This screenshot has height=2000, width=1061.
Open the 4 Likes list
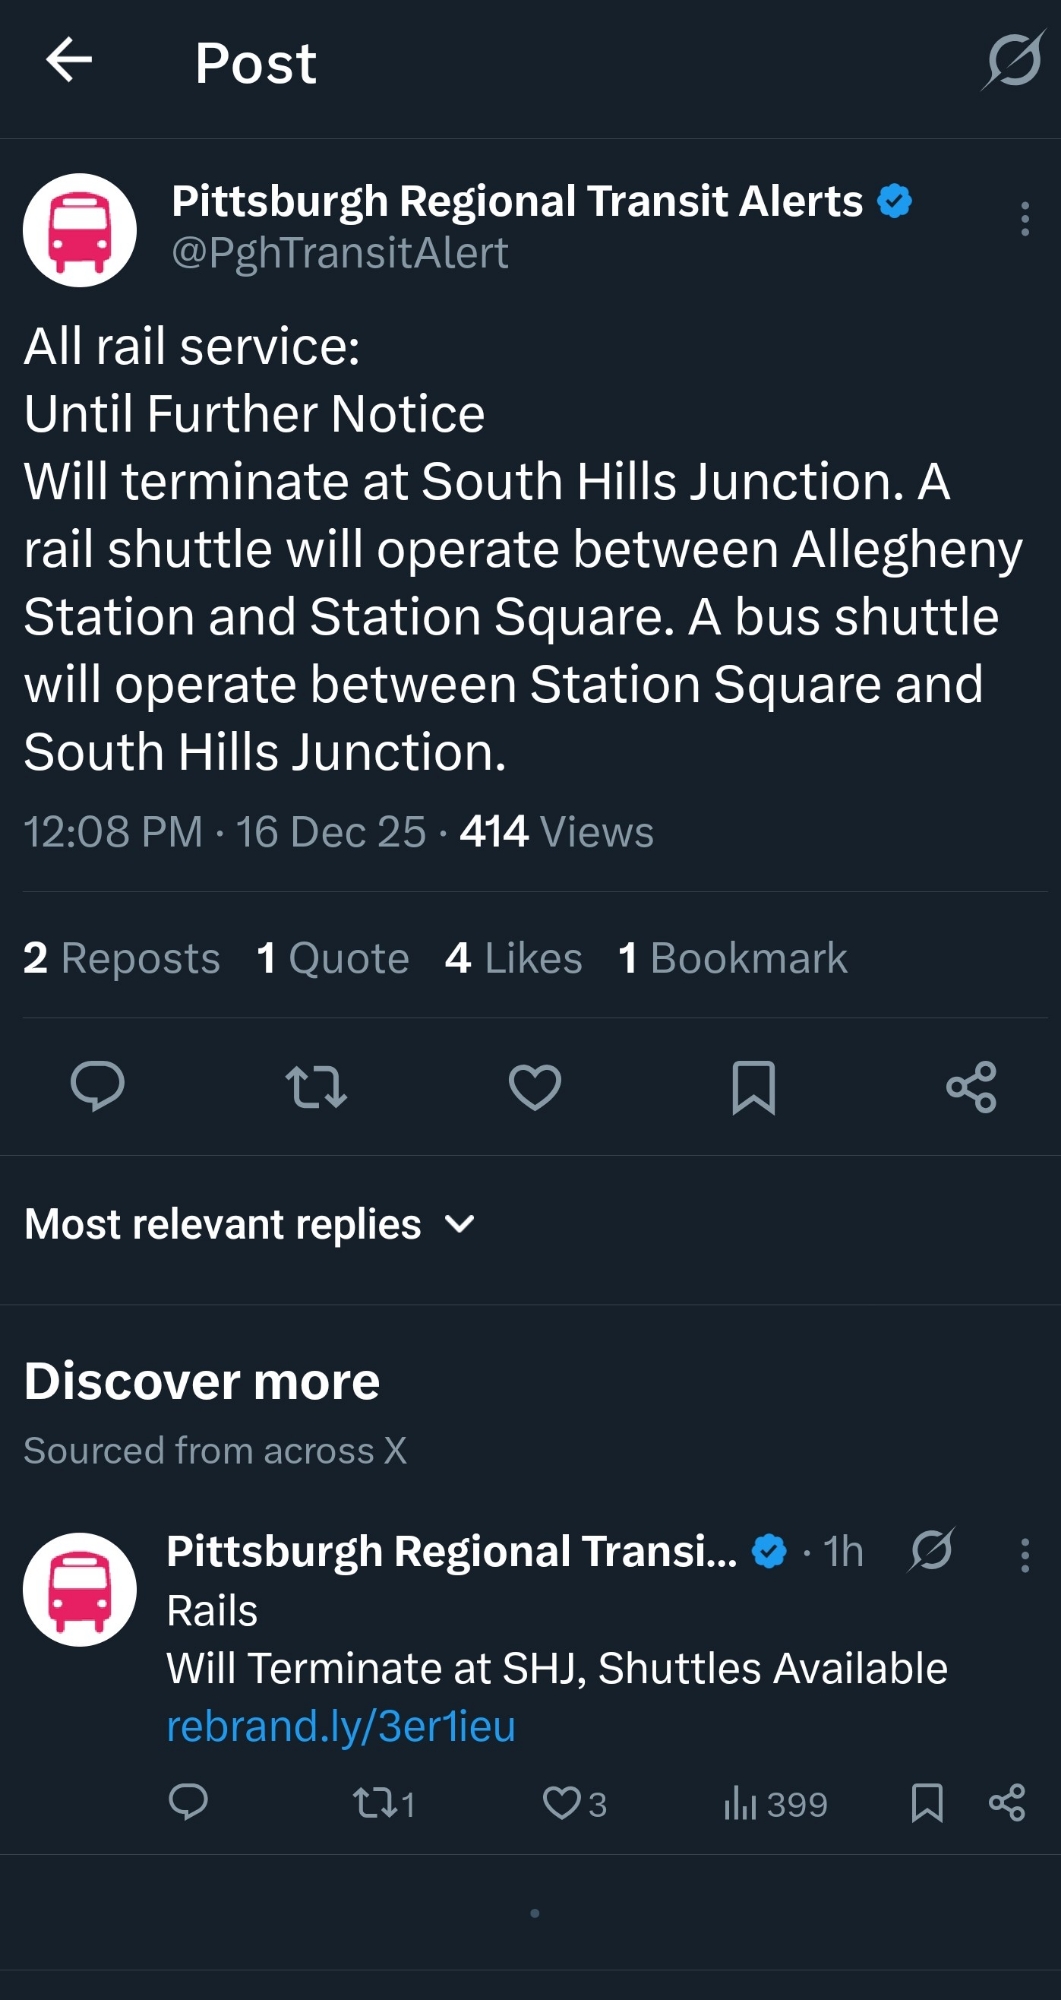[x=514, y=958]
